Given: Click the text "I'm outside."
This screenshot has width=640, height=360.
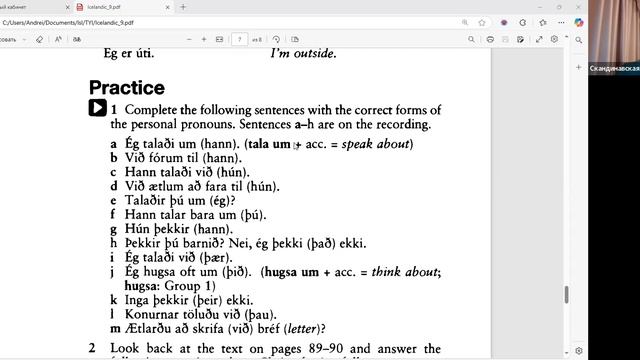Looking at the screenshot, I should tap(303, 53).
